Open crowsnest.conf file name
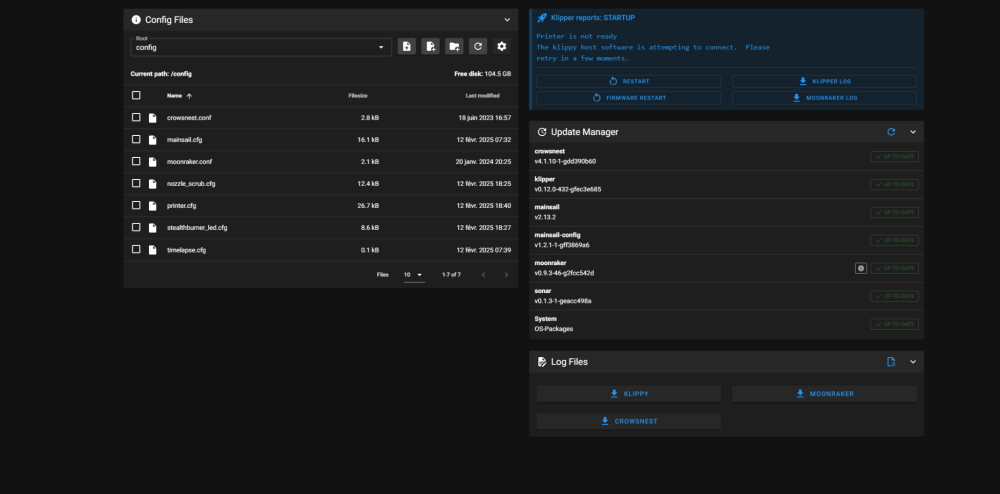 pyautogui.click(x=189, y=118)
